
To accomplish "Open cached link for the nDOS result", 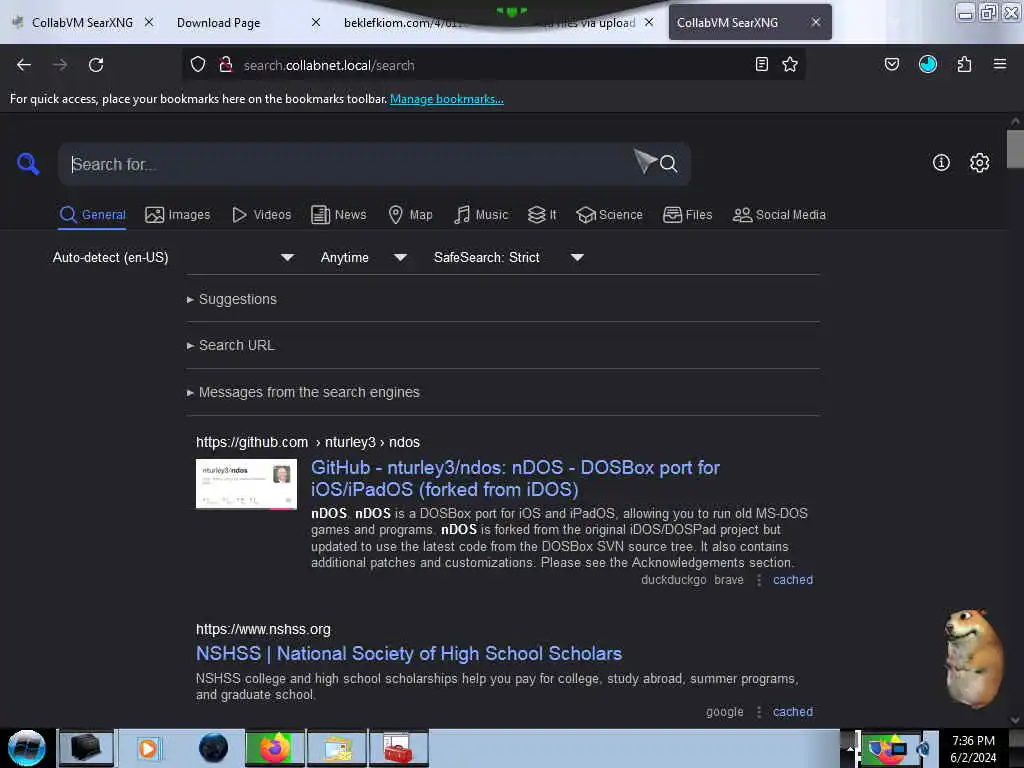I will pos(793,579).
